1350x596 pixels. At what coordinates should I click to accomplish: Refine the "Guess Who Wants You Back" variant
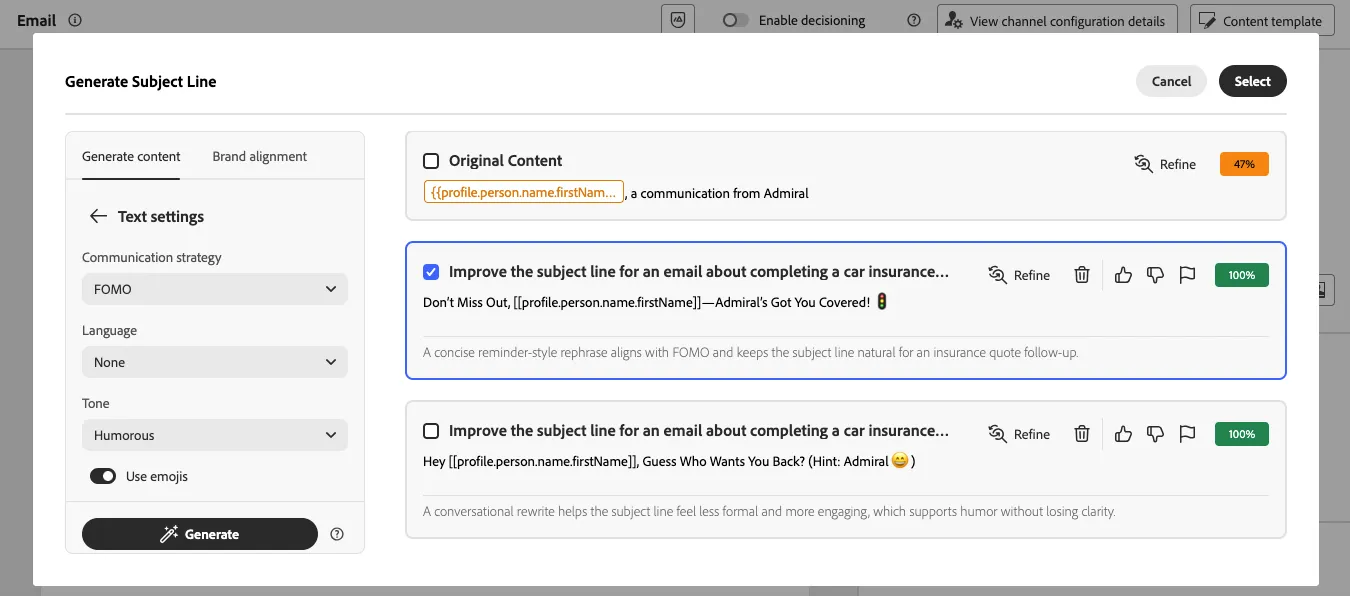coord(1019,434)
